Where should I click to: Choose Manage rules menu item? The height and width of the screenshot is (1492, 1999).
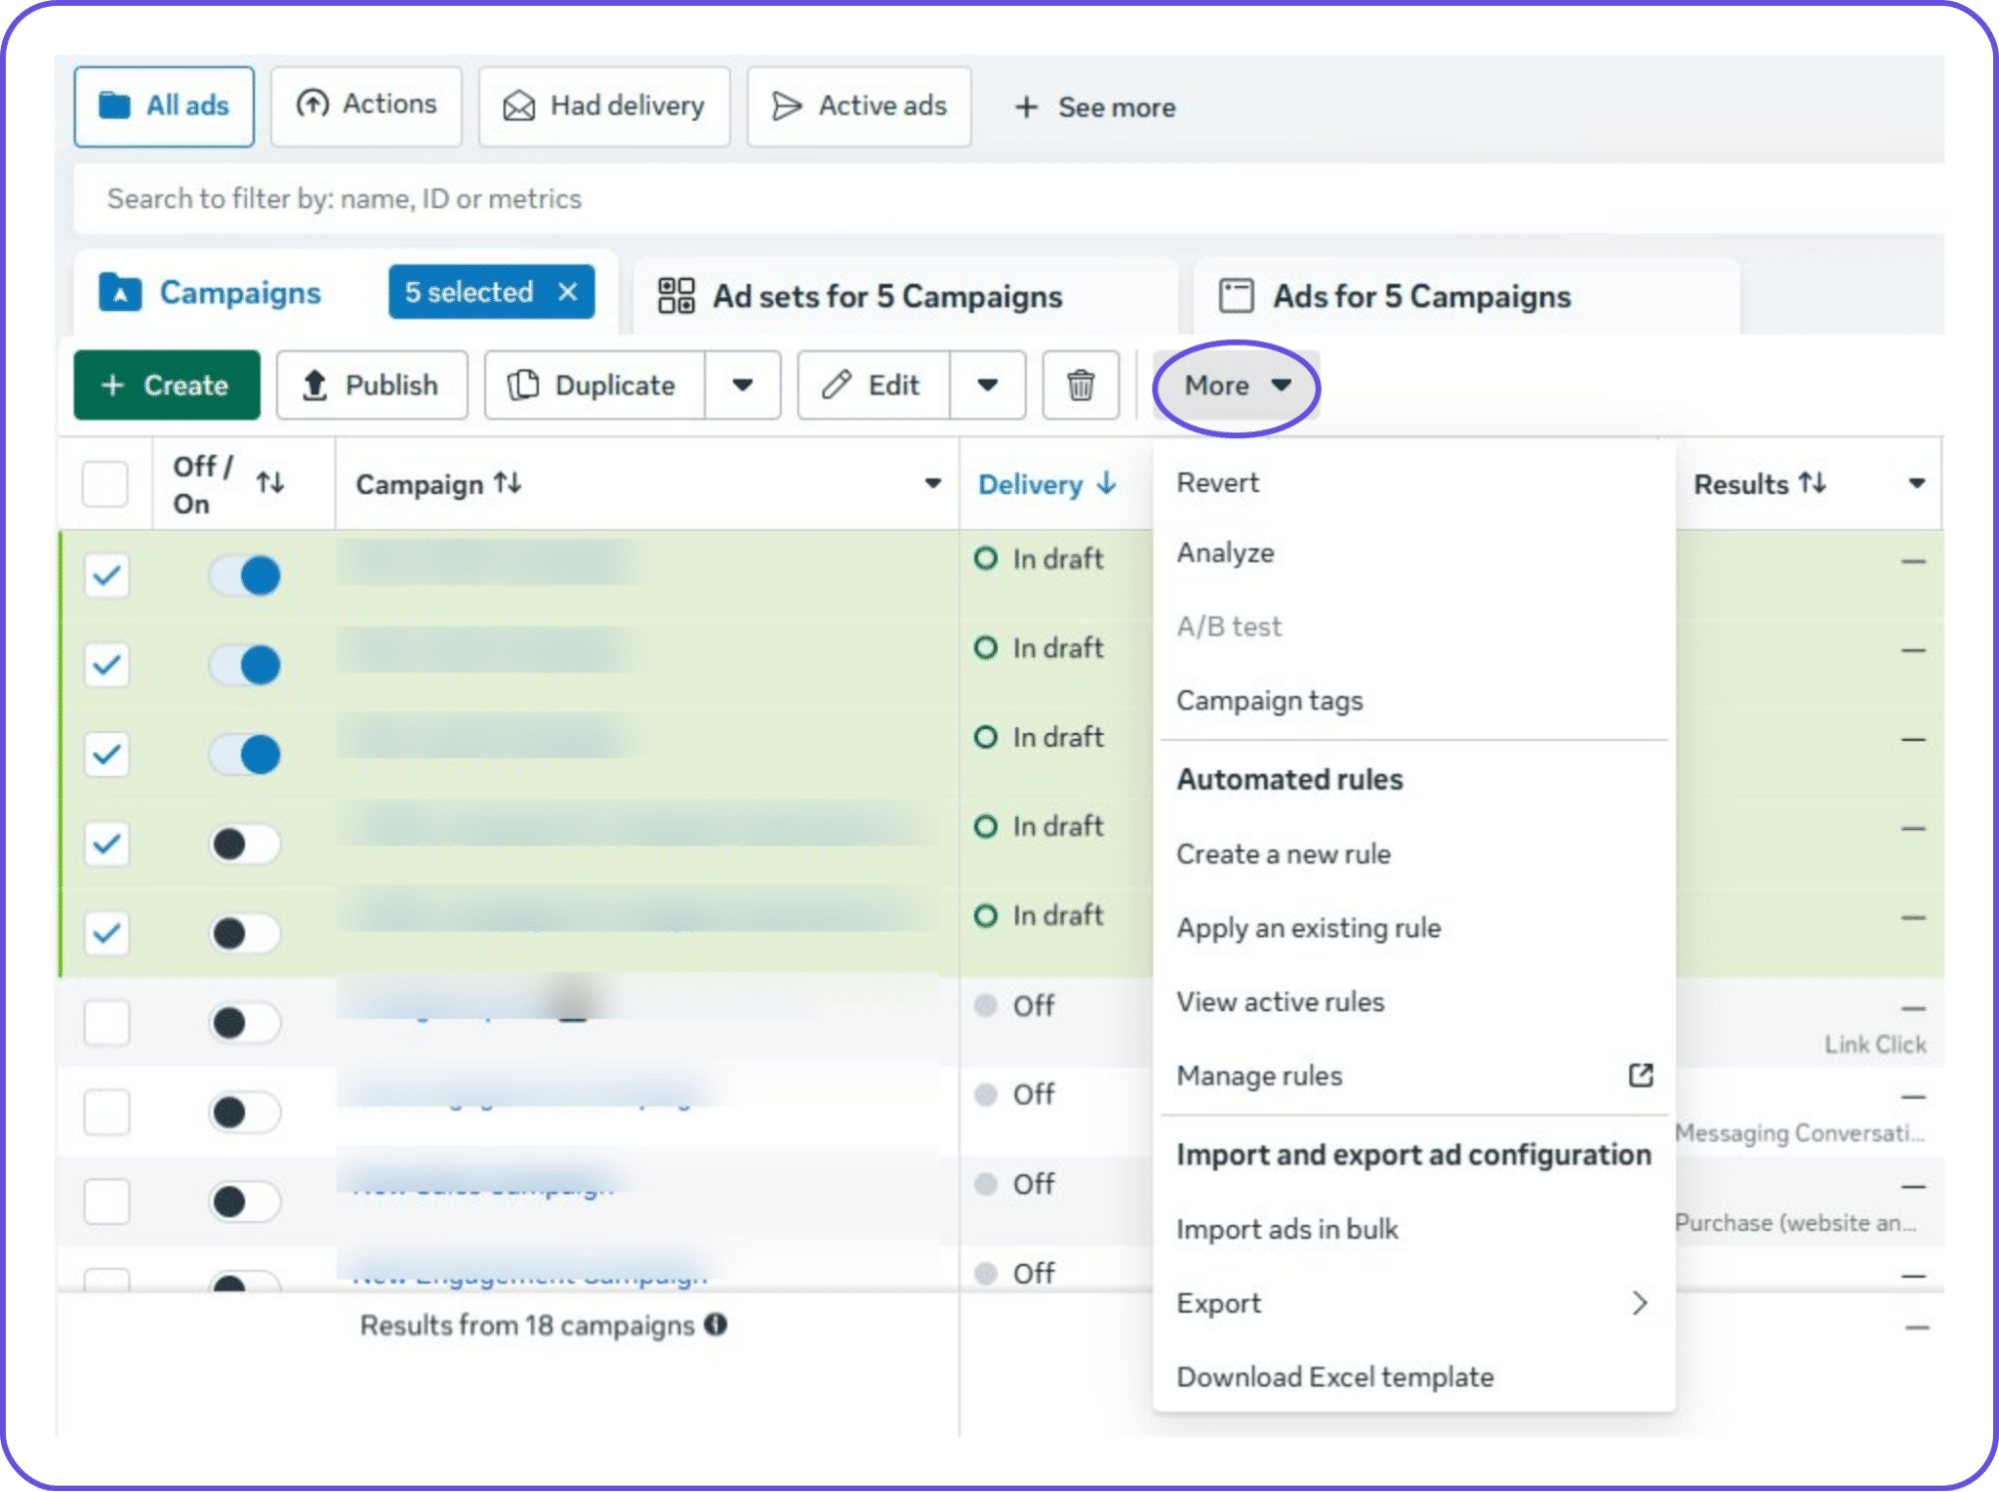[1414, 1076]
